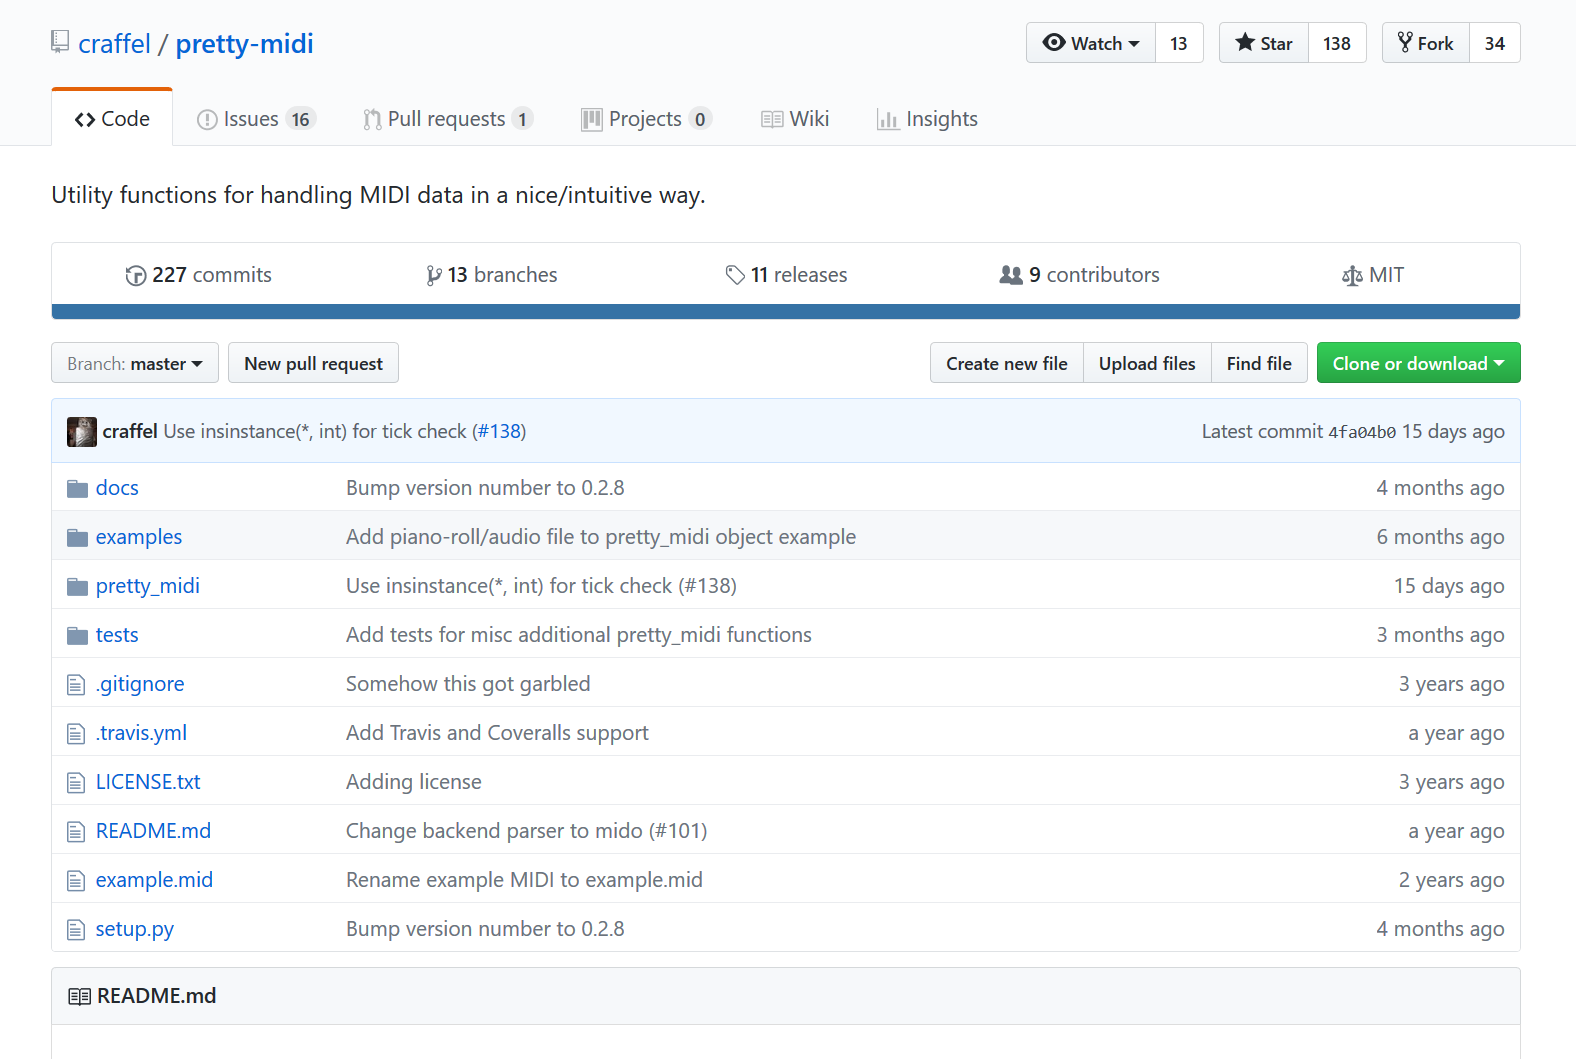Click New pull request button
The height and width of the screenshot is (1059, 1576).
pyautogui.click(x=313, y=363)
